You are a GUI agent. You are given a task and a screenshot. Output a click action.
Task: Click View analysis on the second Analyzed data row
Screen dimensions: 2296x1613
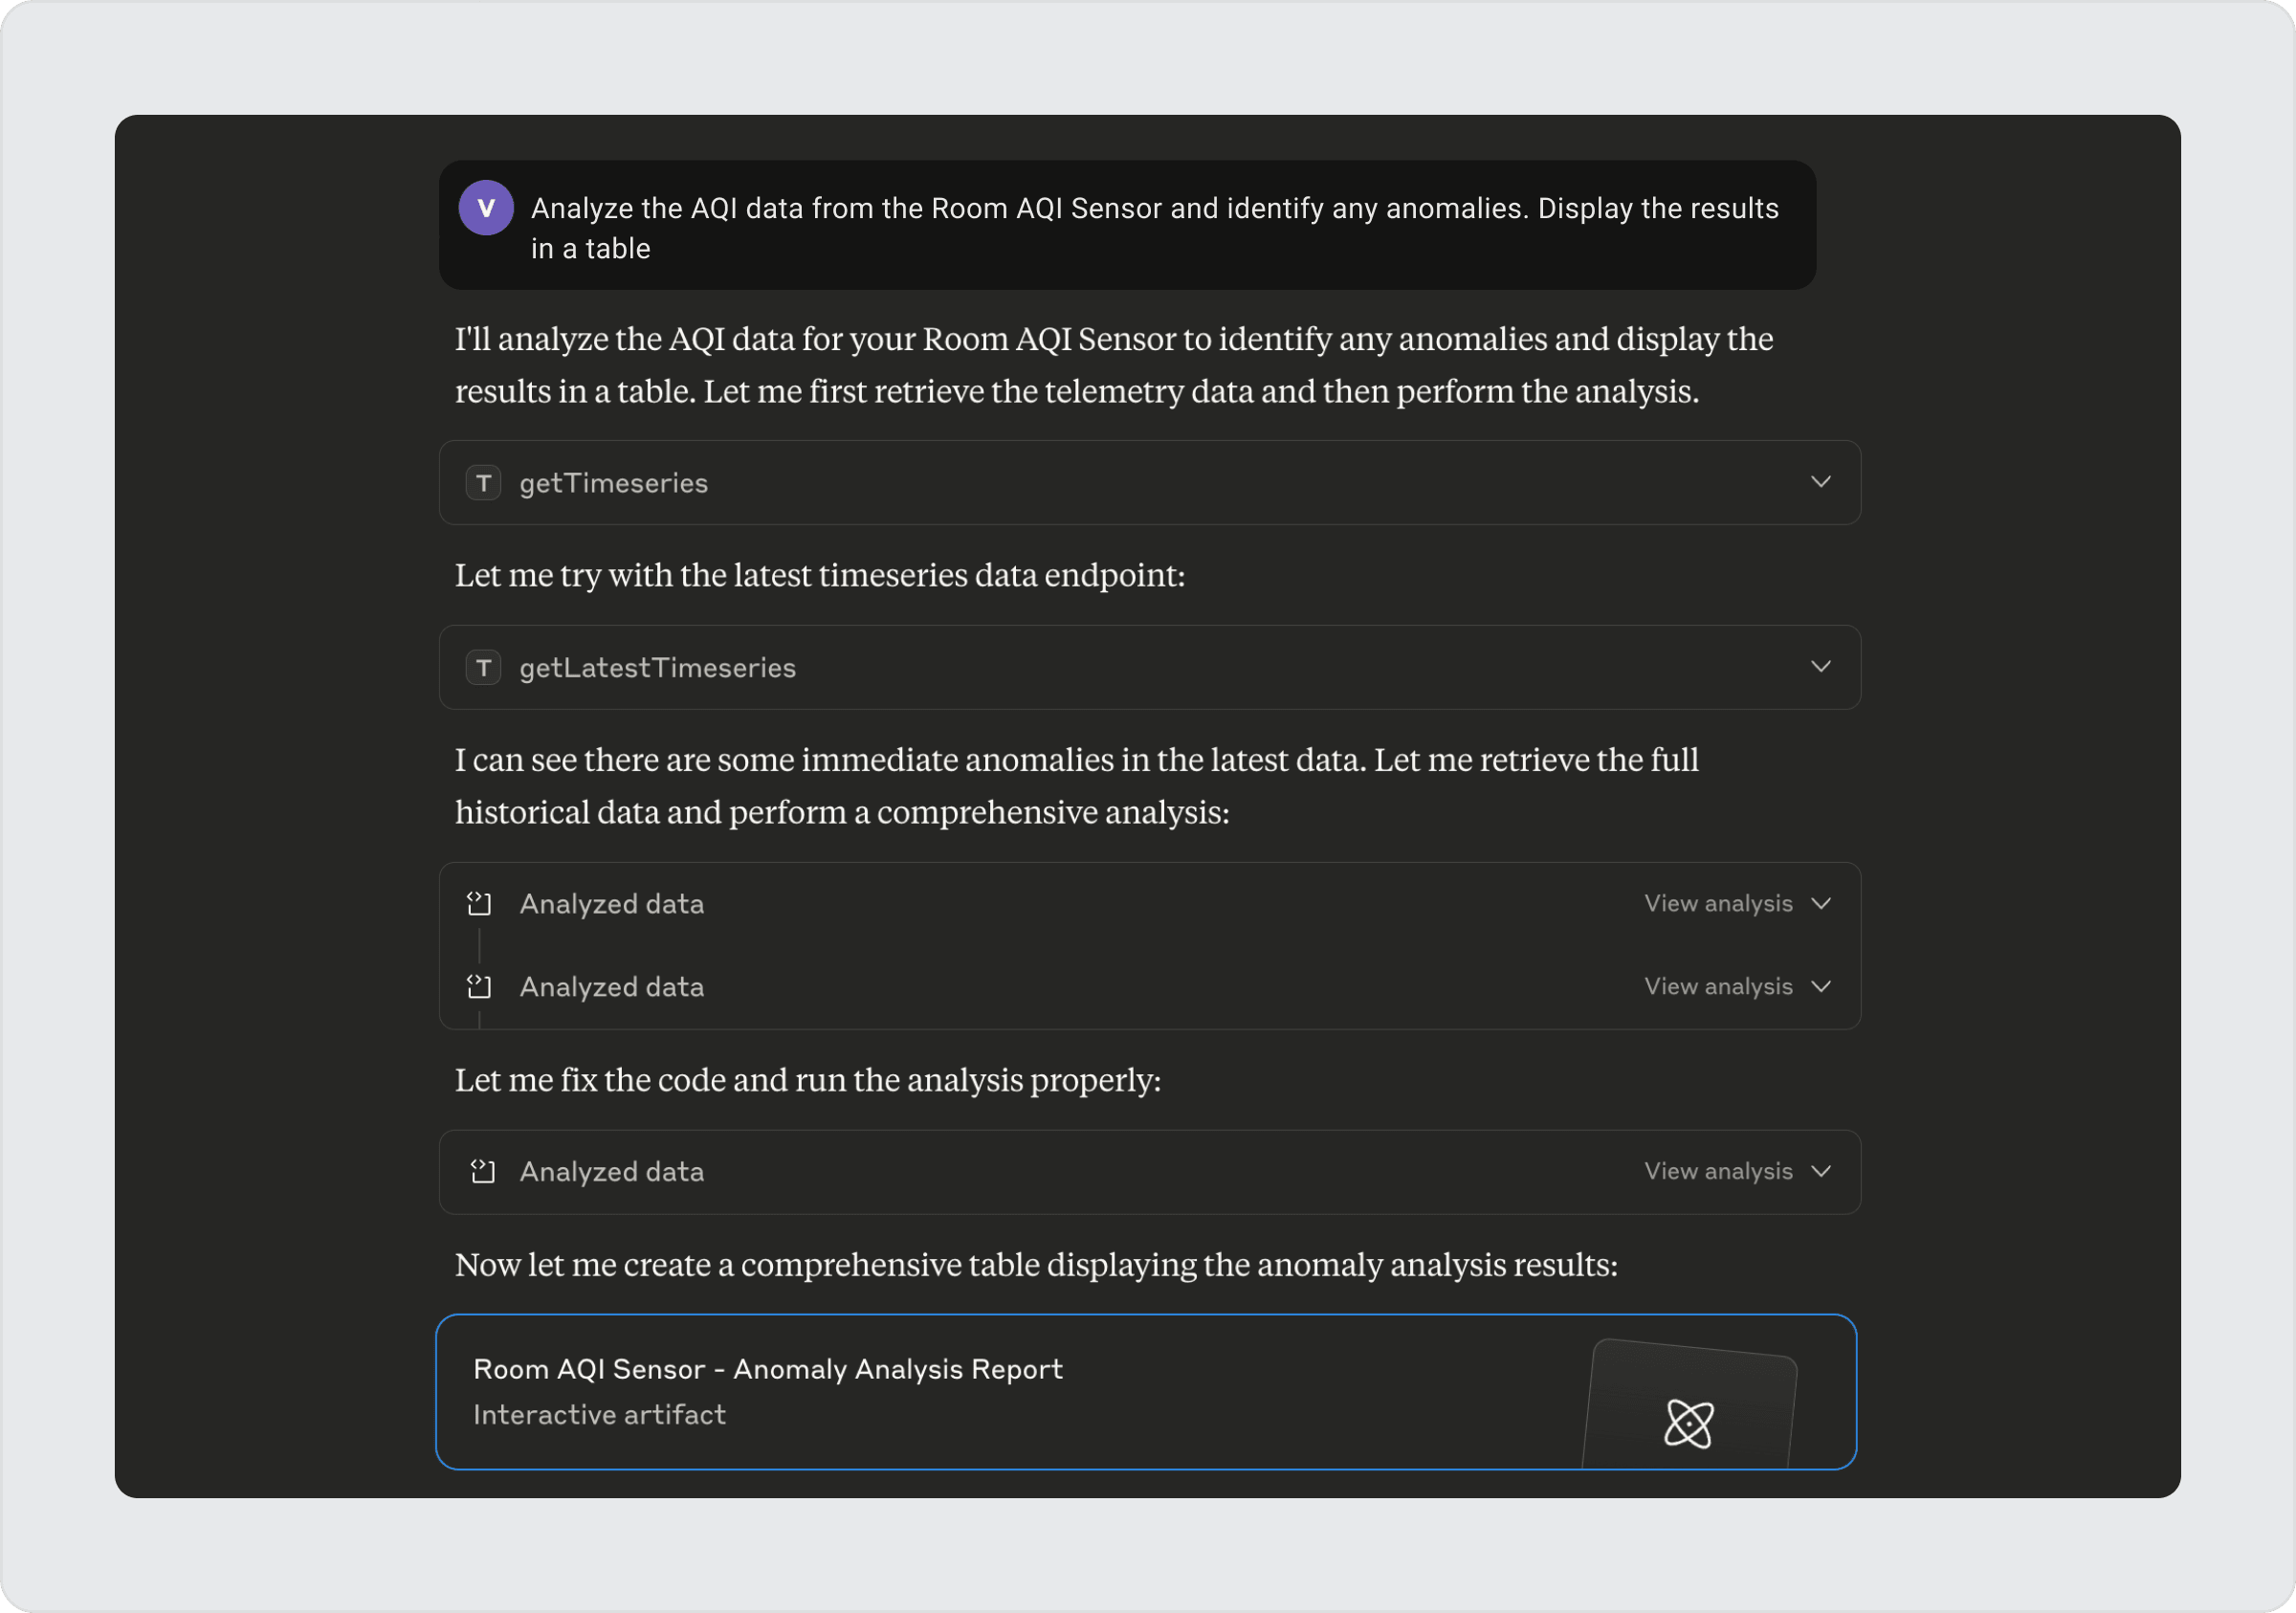point(1717,987)
